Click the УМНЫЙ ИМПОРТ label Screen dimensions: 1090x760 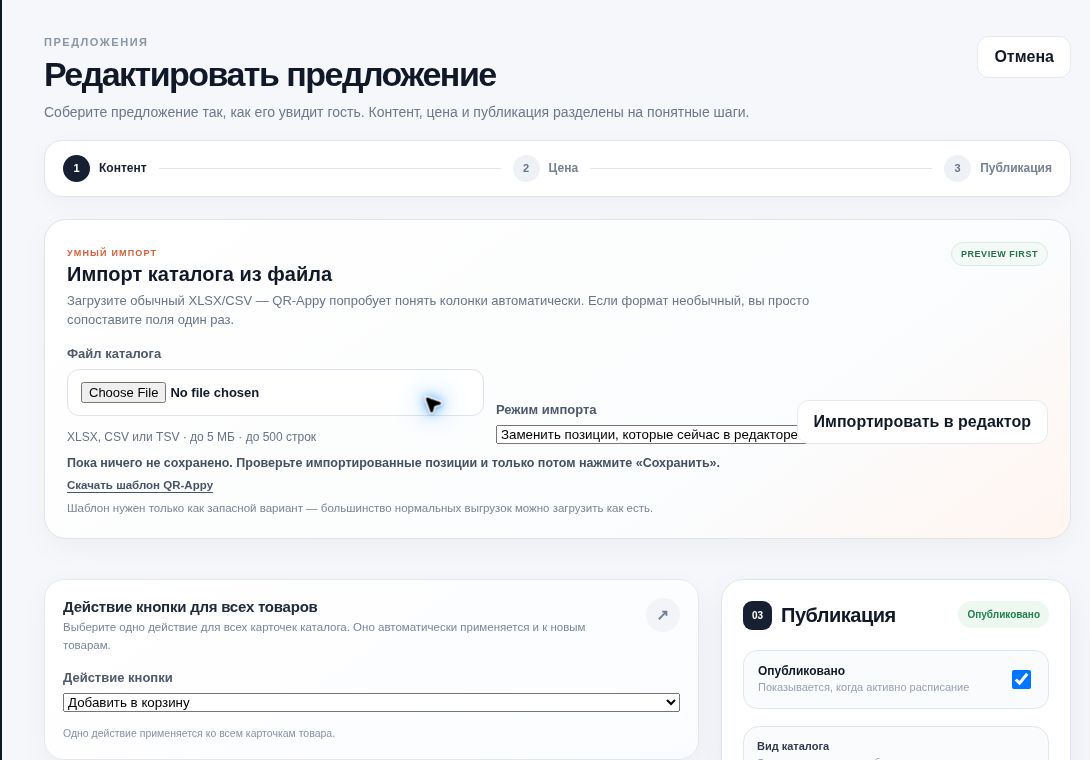[x=112, y=253]
